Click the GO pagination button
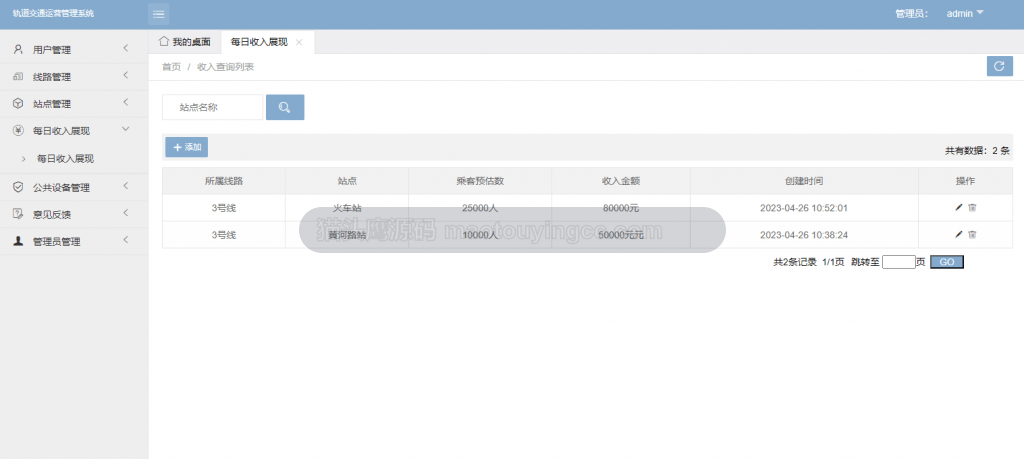 coord(946,262)
